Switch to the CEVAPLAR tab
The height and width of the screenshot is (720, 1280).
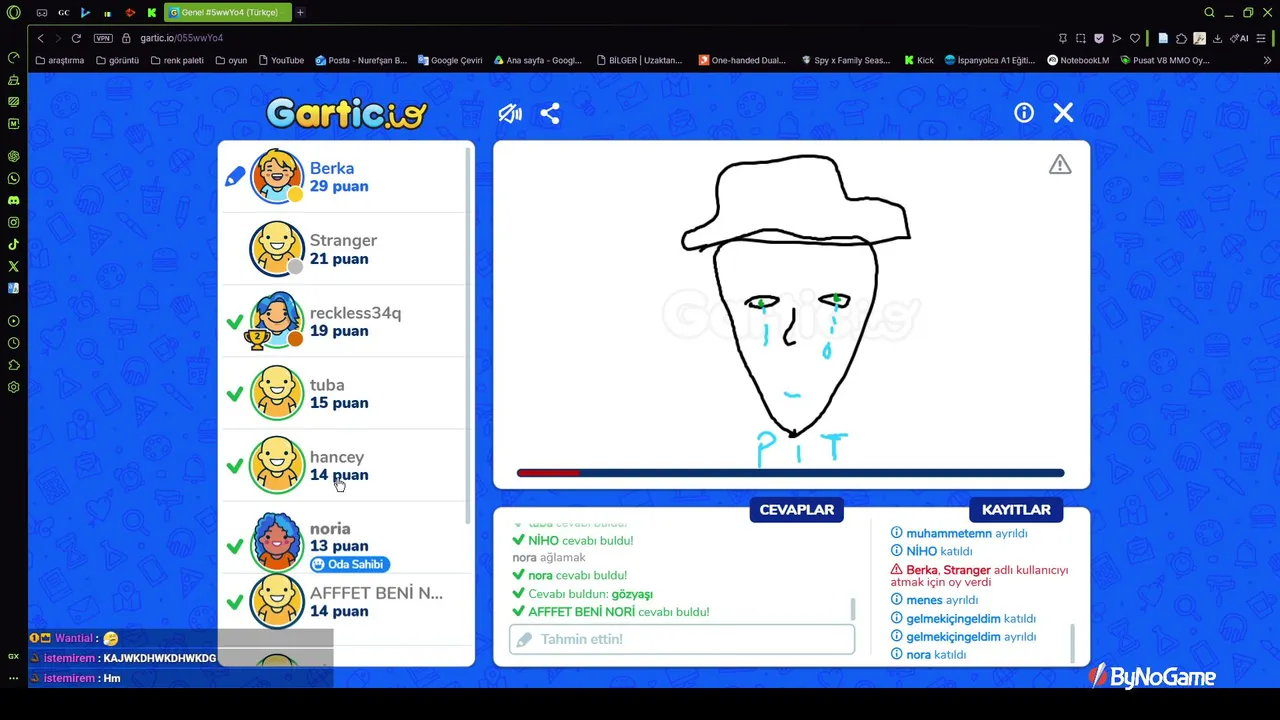797,510
